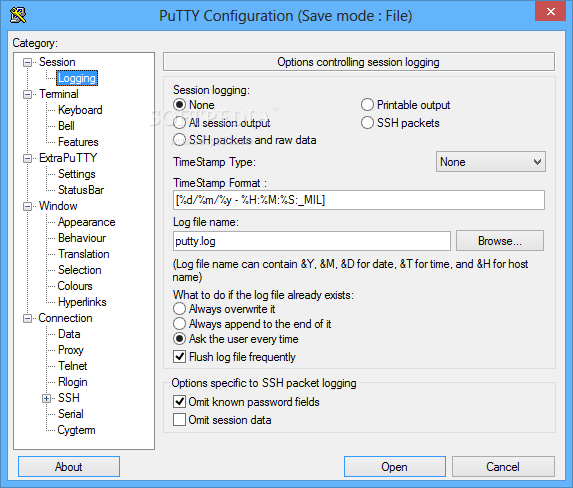The image size is (573, 488).
Task: Open the Colours category
Action: pos(75,286)
